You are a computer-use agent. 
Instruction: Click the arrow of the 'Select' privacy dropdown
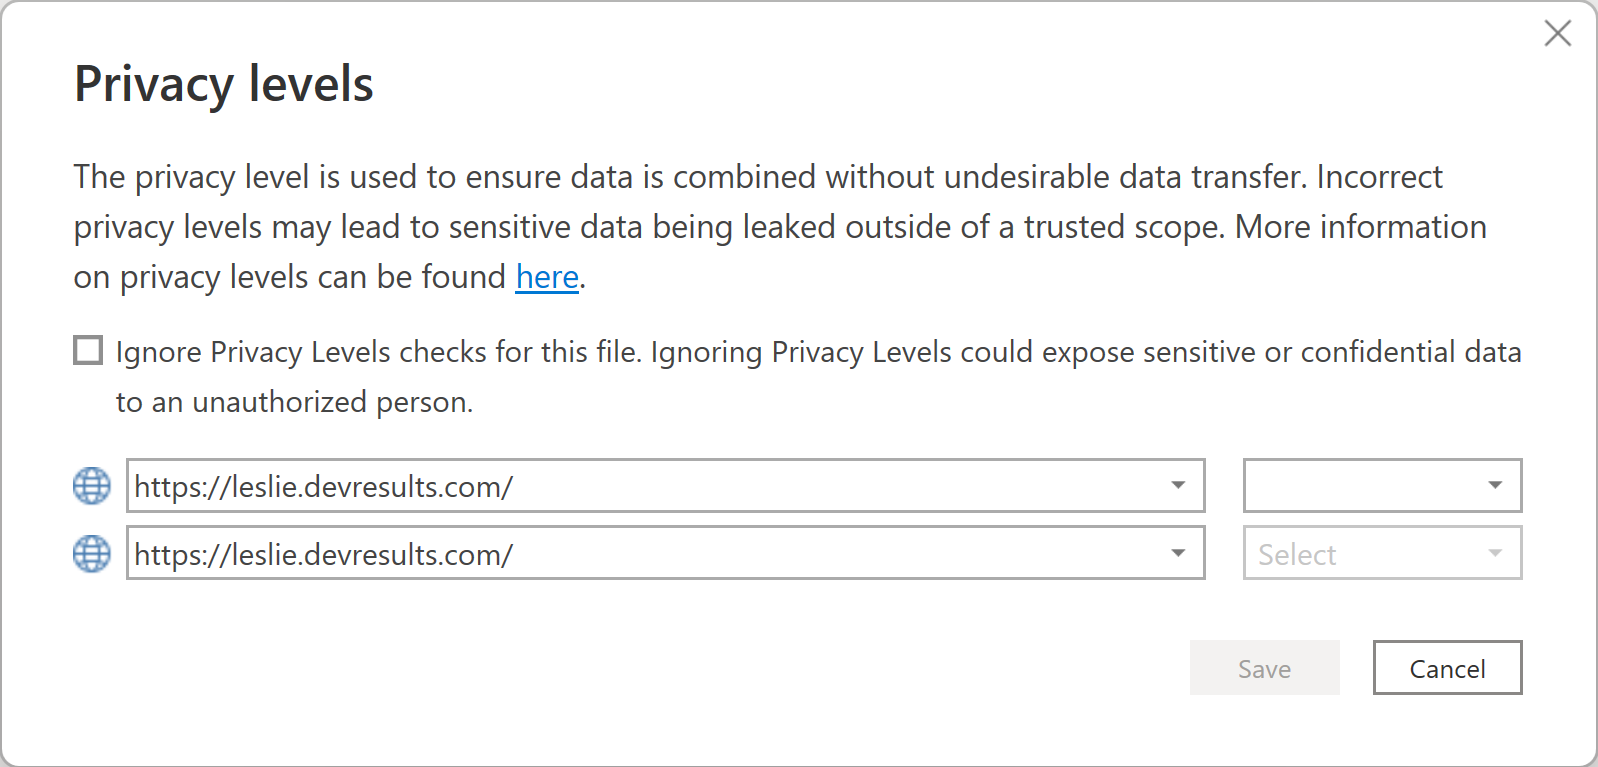(x=1495, y=553)
